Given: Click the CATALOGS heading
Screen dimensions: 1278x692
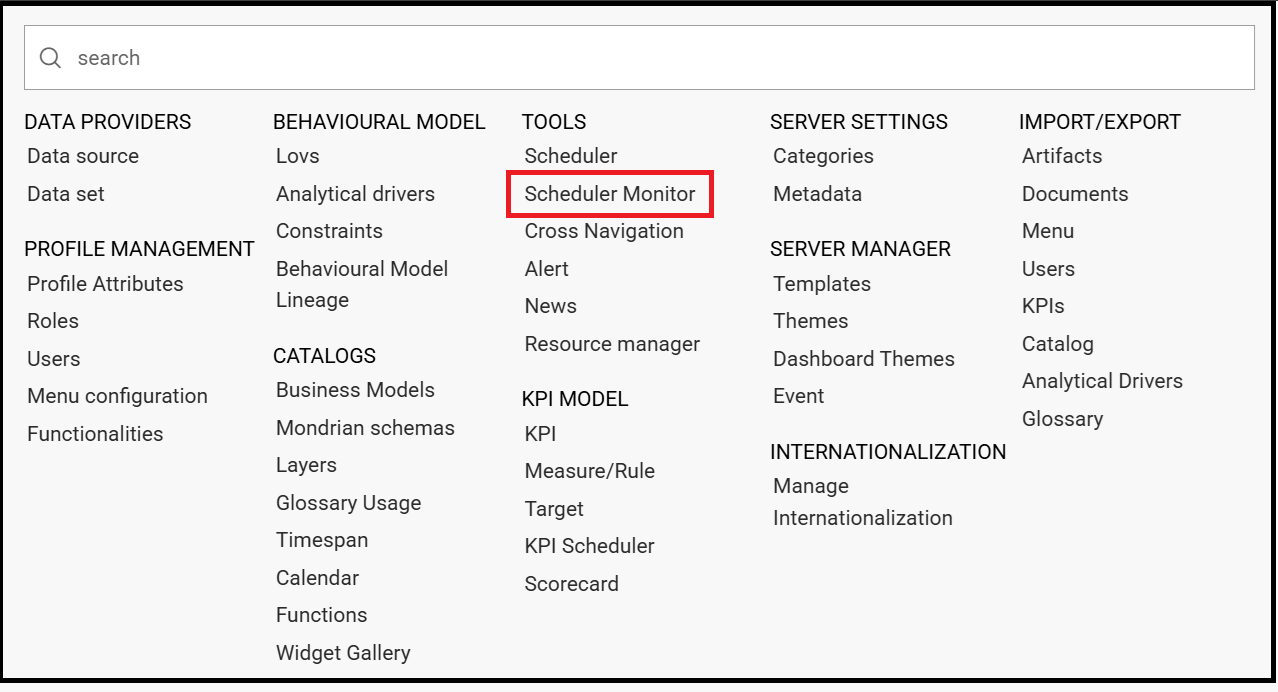Looking at the screenshot, I should [x=324, y=356].
